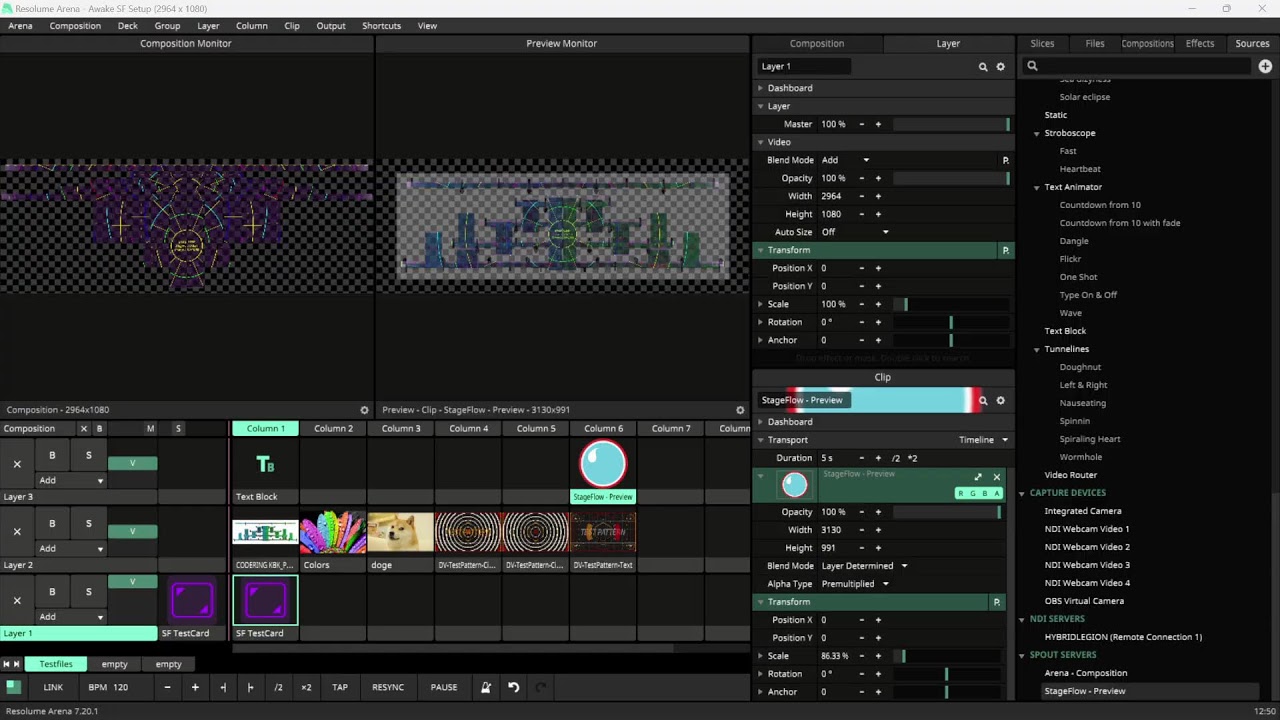Toggle Solo on Layer 3
Image resolution: width=1280 pixels, height=720 pixels.
pos(88,455)
